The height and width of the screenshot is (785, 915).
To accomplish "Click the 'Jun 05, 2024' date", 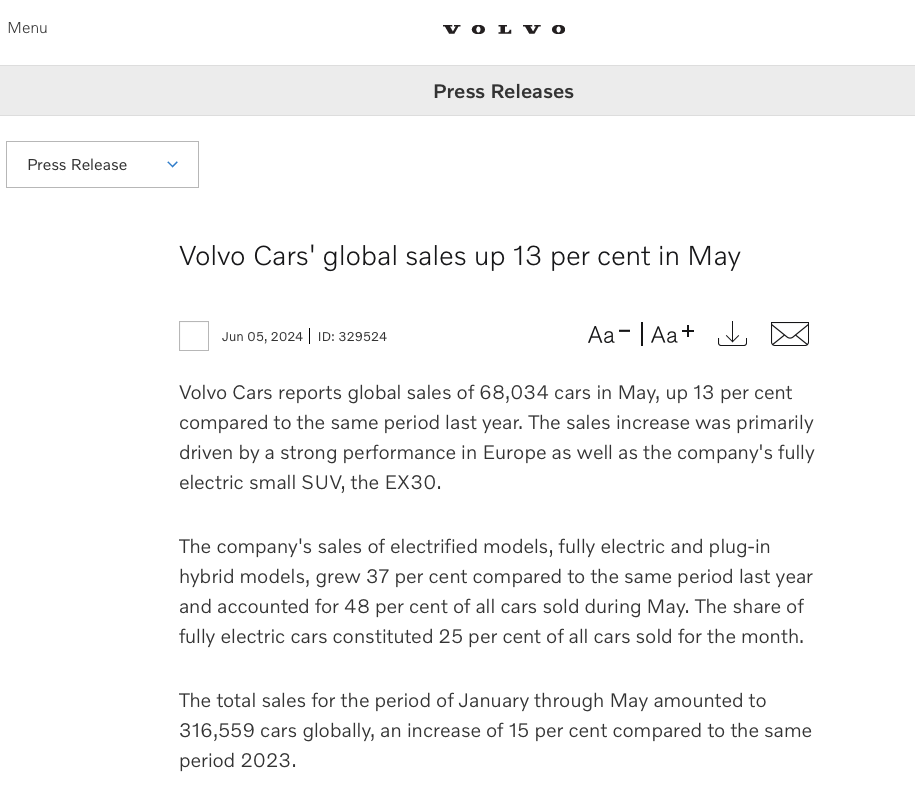I will click(262, 337).
